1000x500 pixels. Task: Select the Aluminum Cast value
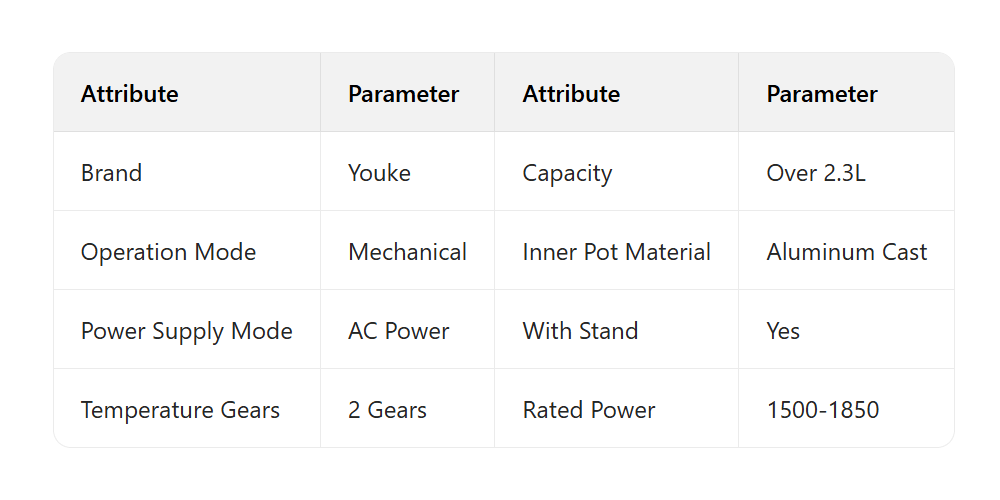click(x=847, y=252)
